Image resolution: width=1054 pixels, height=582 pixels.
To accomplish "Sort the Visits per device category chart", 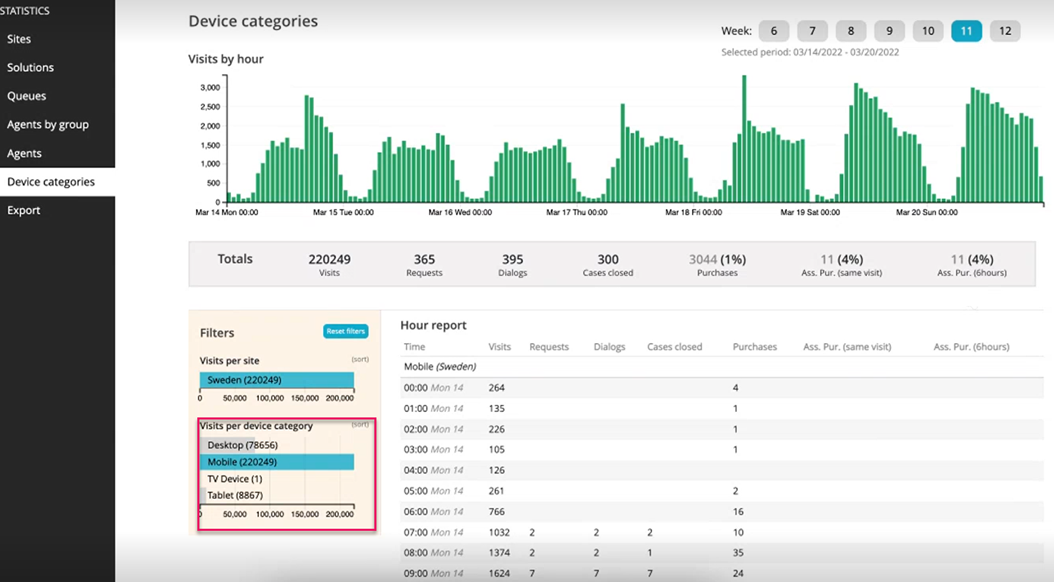I will tap(360, 424).
